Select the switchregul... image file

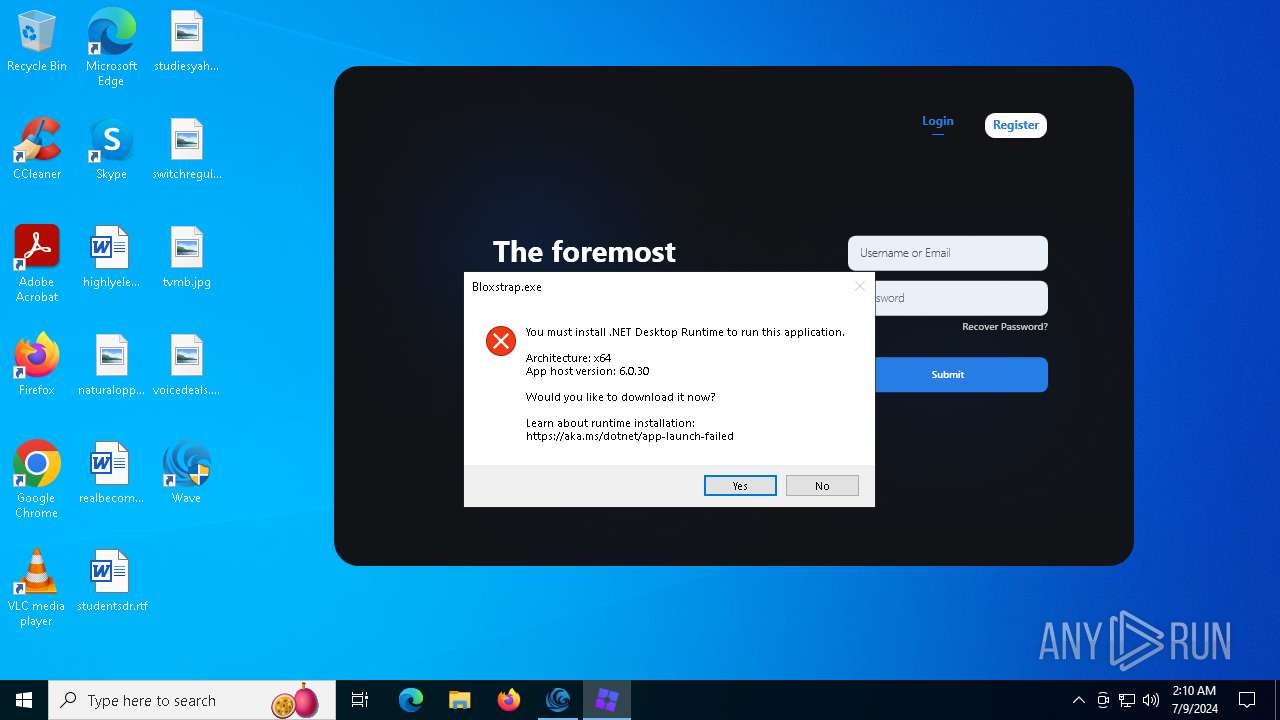coord(186,150)
